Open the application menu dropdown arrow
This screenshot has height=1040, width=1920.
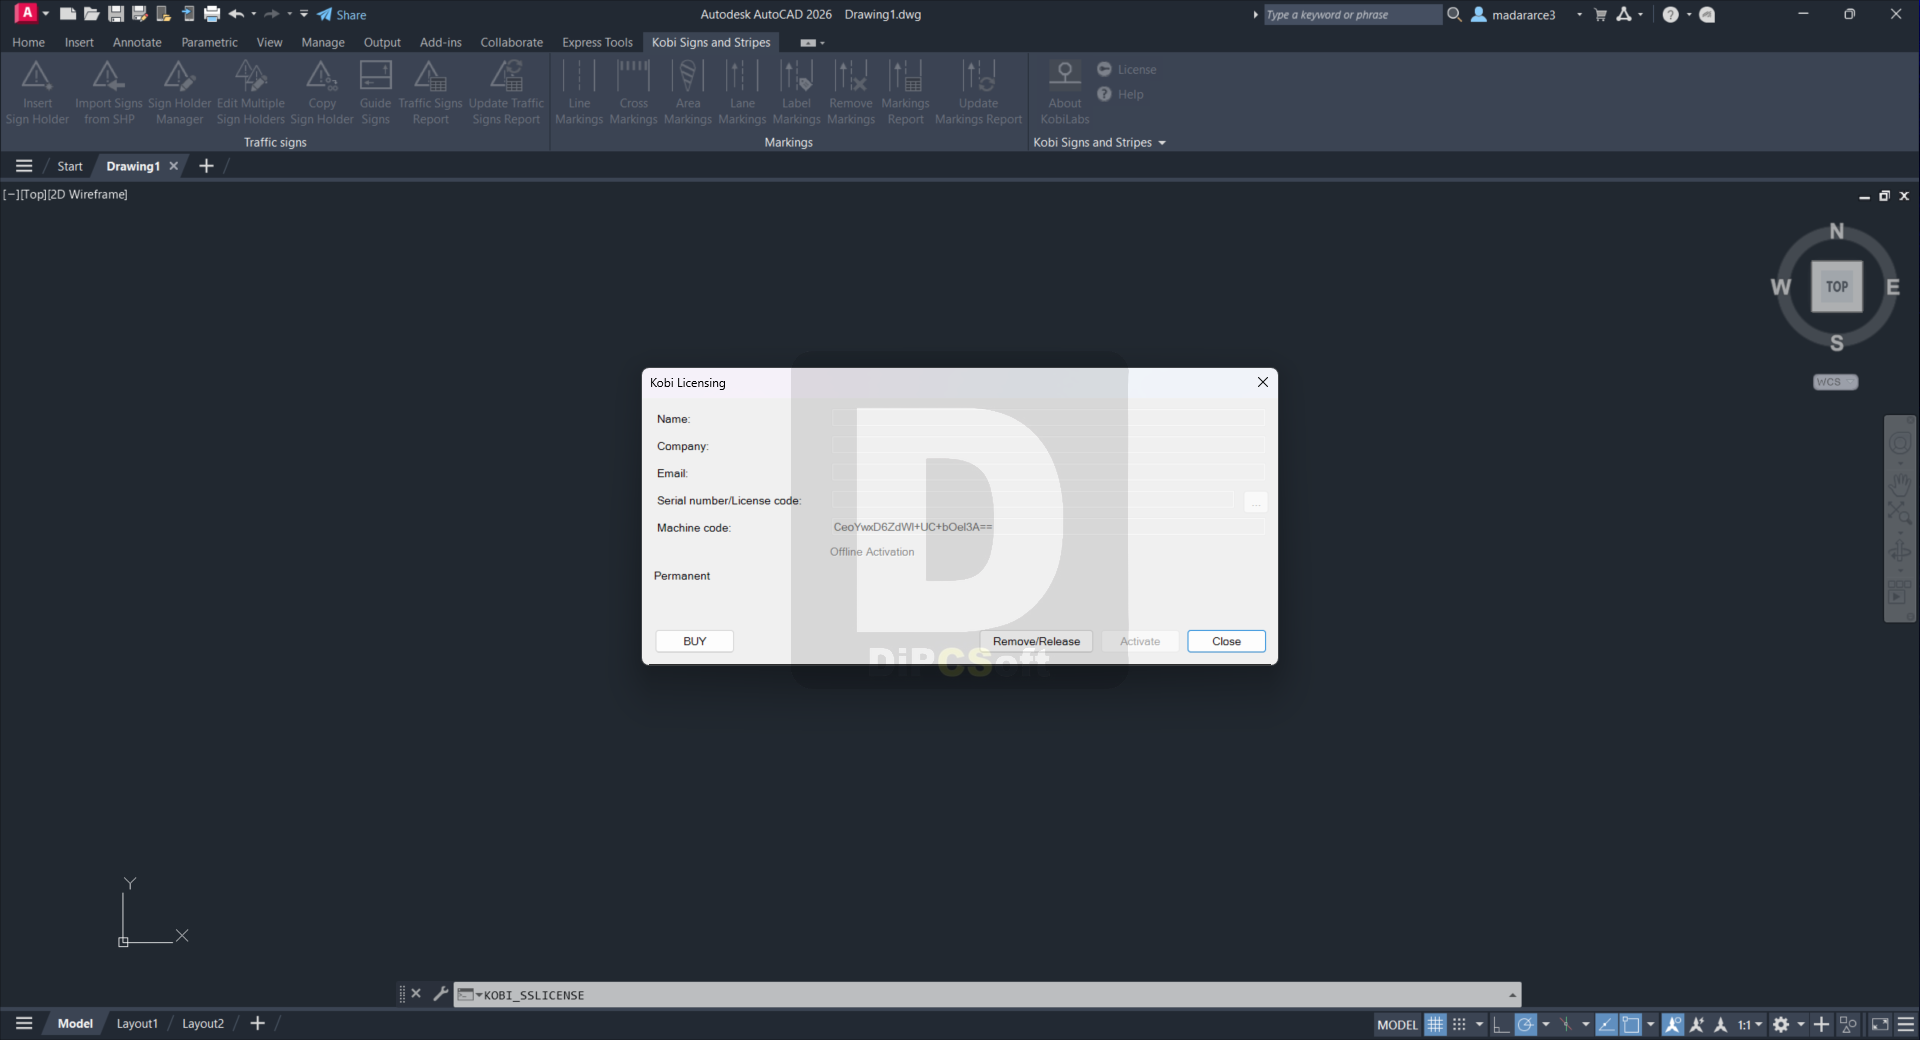[46, 14]
